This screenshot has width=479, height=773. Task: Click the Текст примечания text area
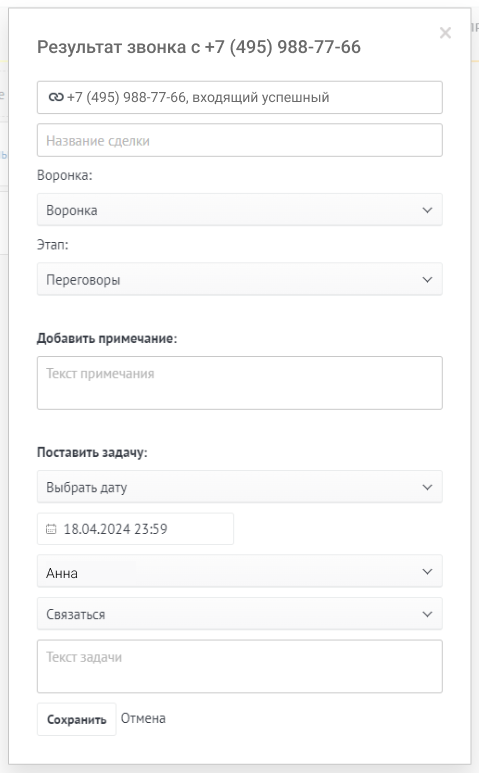coord(240,383)
